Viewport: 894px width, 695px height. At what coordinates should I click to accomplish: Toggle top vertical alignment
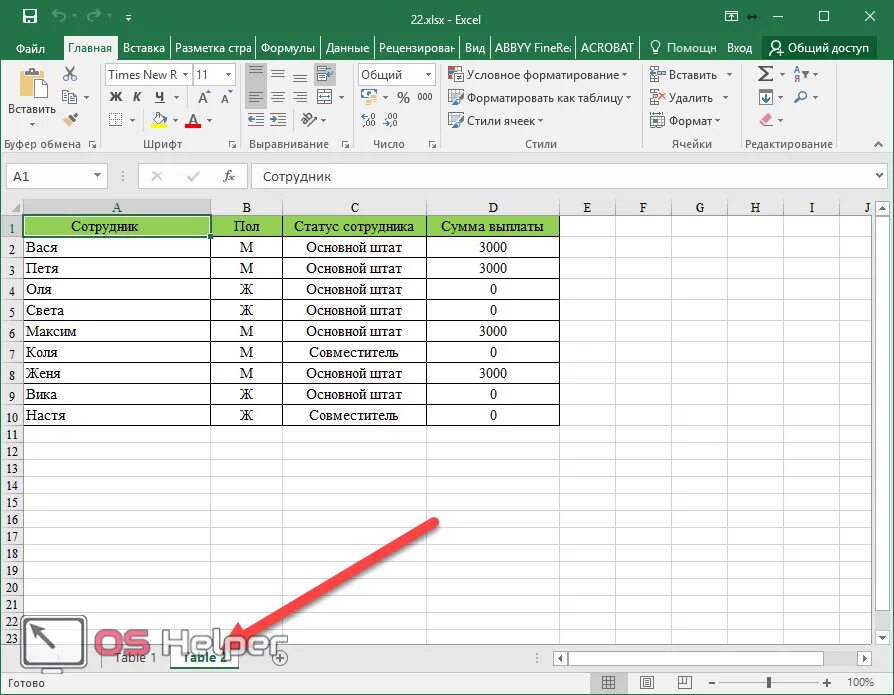255,74
